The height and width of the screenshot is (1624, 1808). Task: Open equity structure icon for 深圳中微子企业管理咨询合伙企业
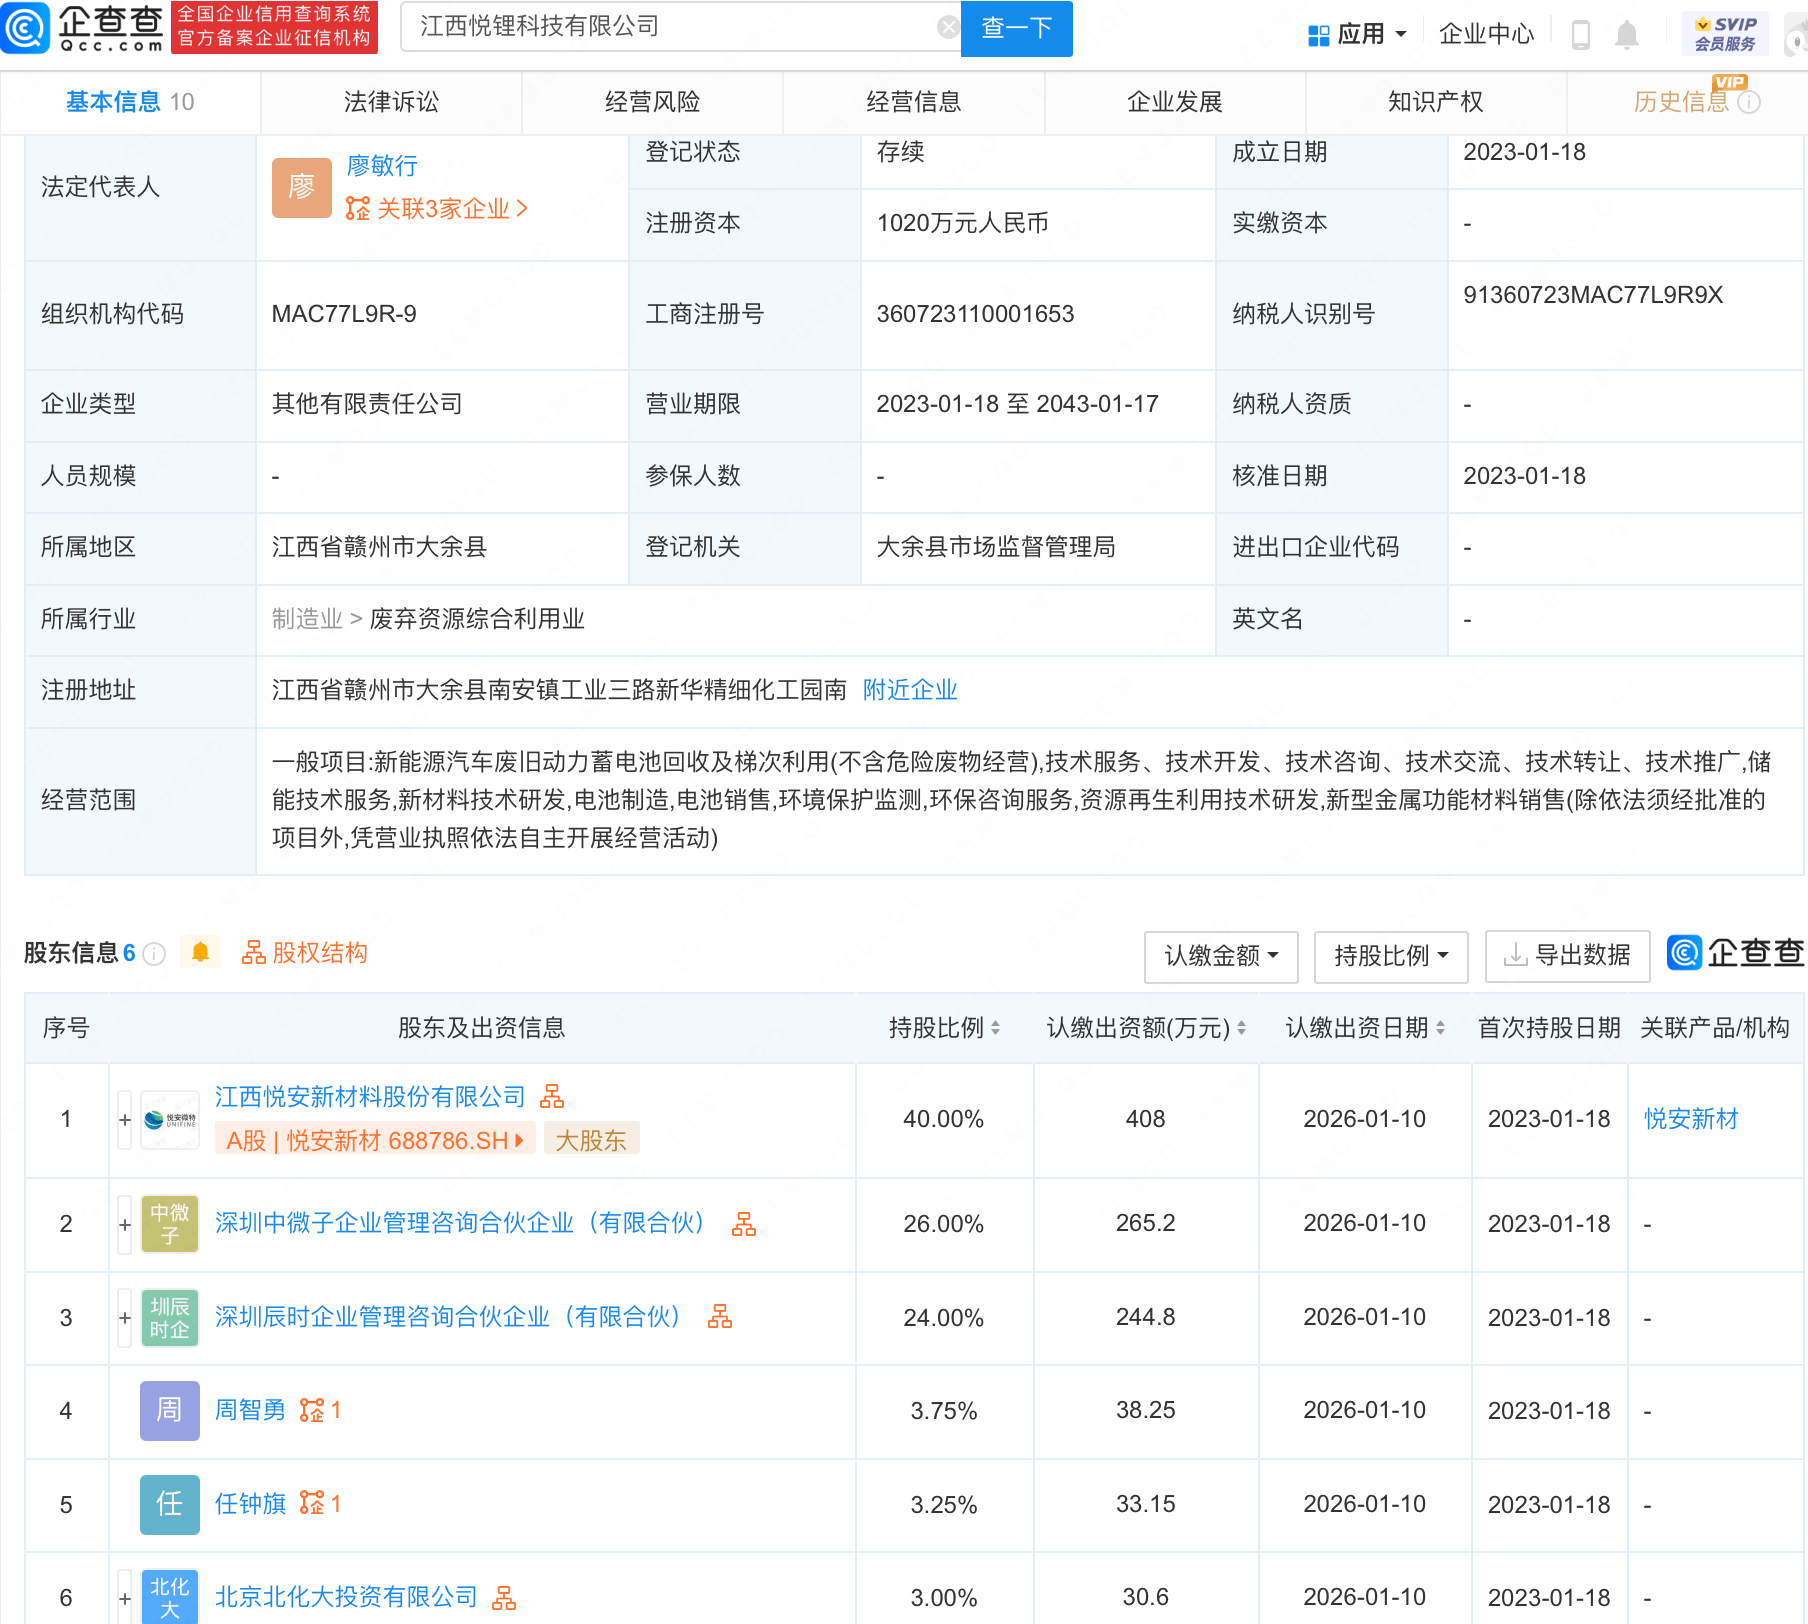(744, 1224)
